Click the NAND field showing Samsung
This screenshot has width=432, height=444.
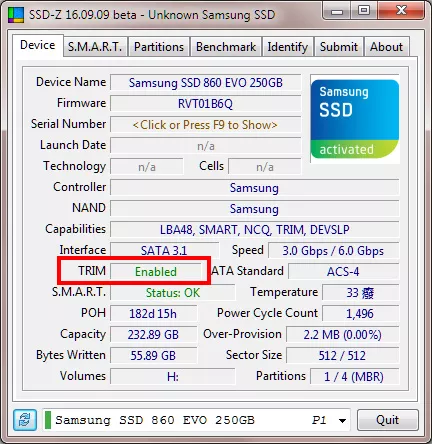pos(254,209)
